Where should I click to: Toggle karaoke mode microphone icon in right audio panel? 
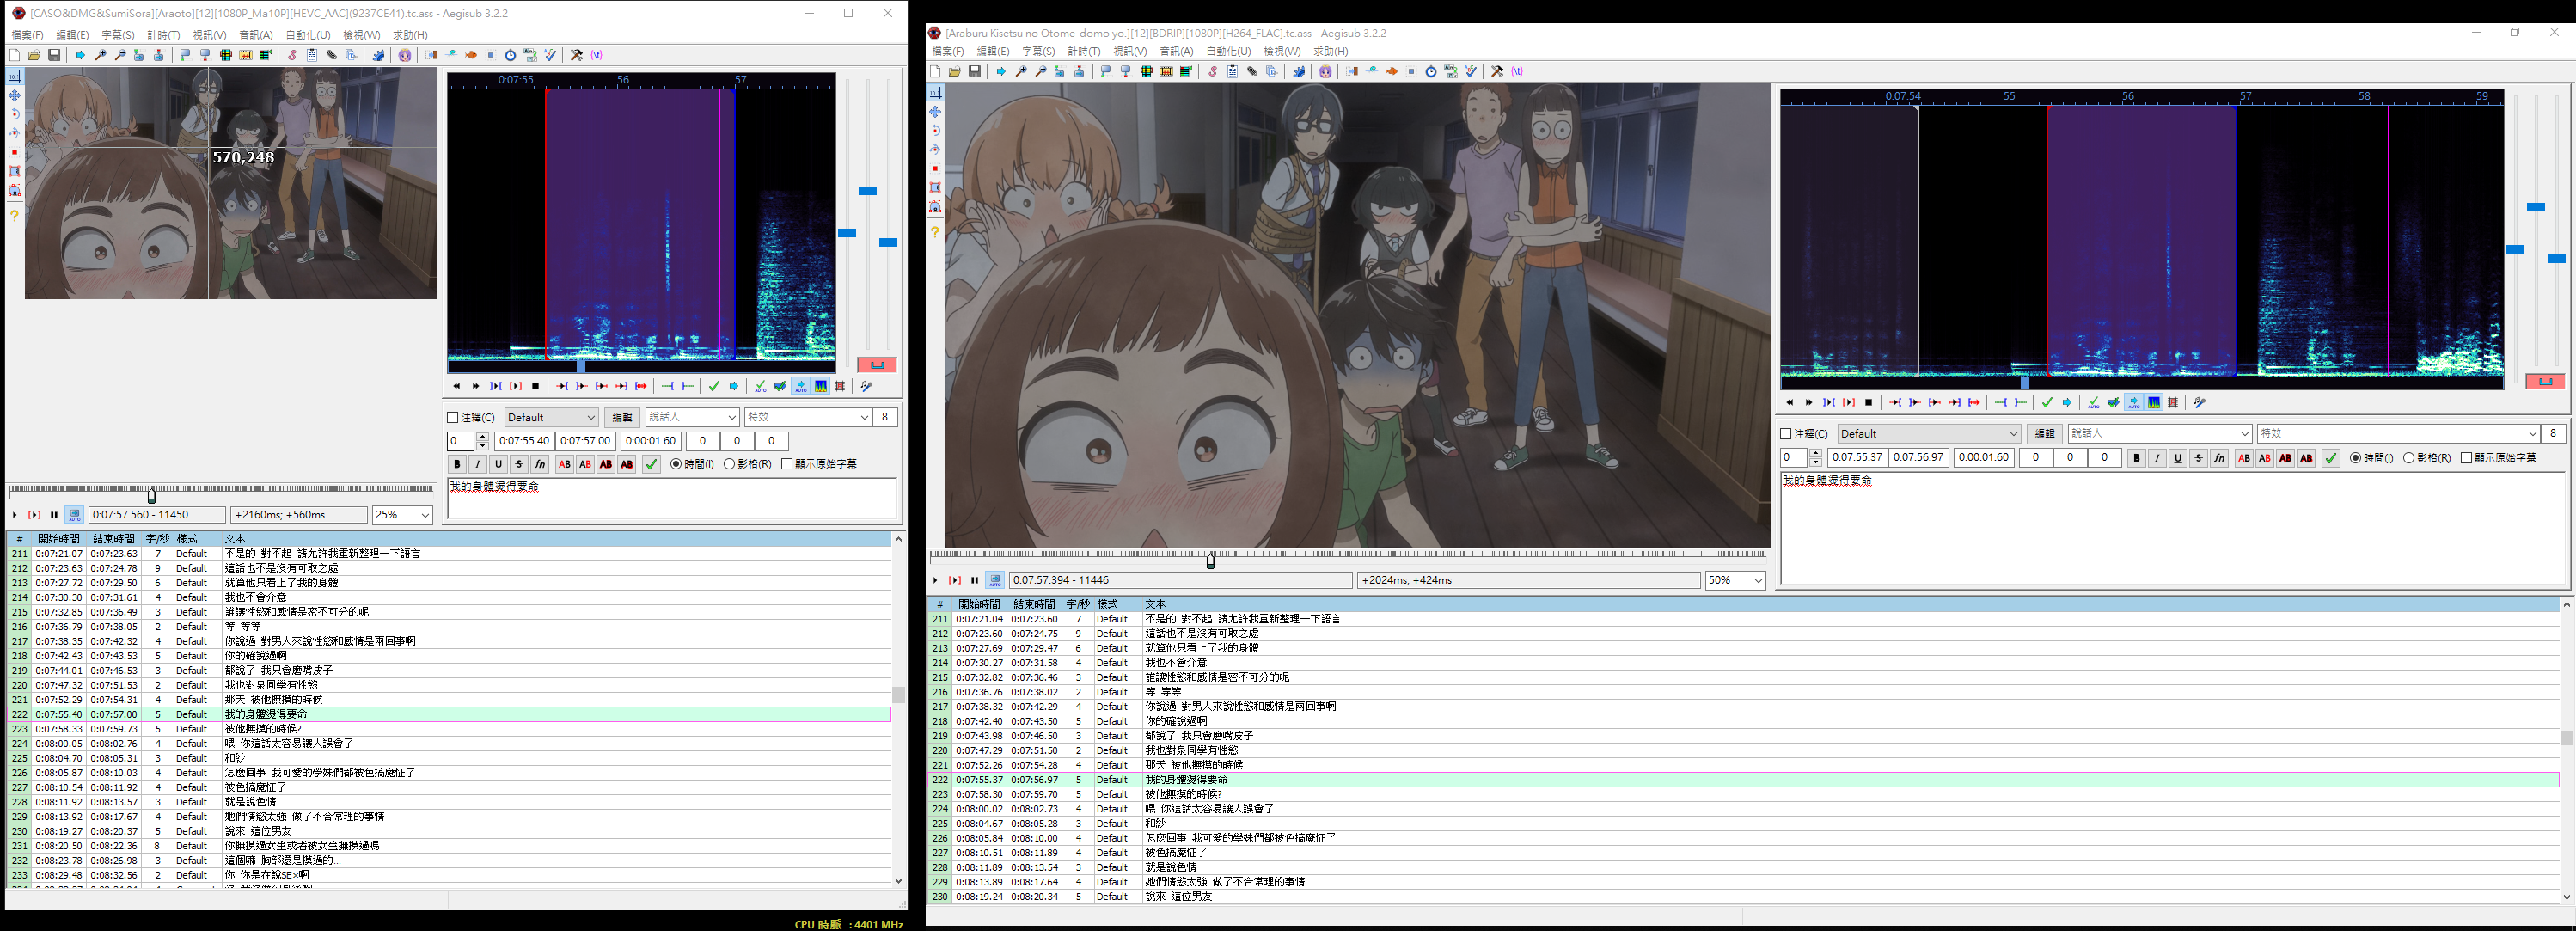[2200, 402]
